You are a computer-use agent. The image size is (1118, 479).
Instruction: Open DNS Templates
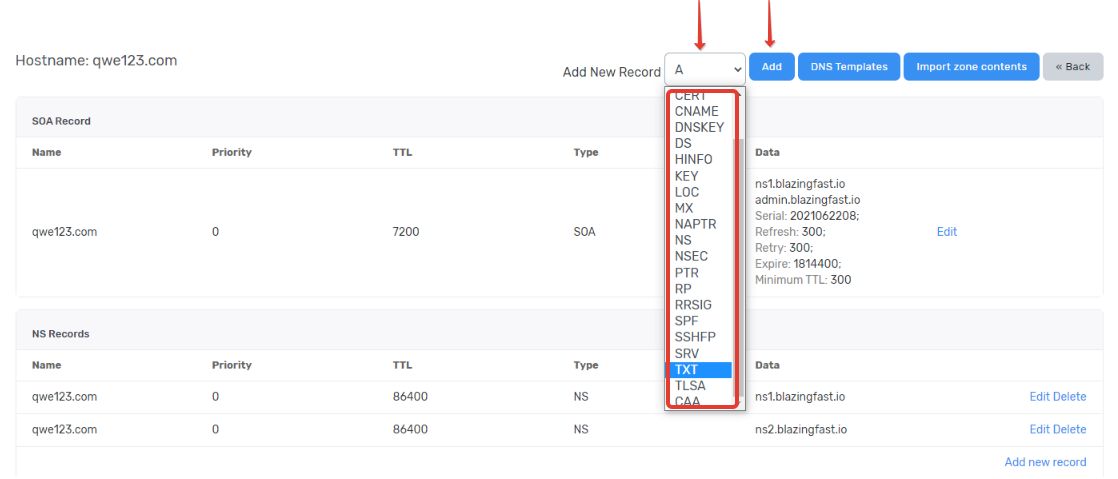pos(848,67)
